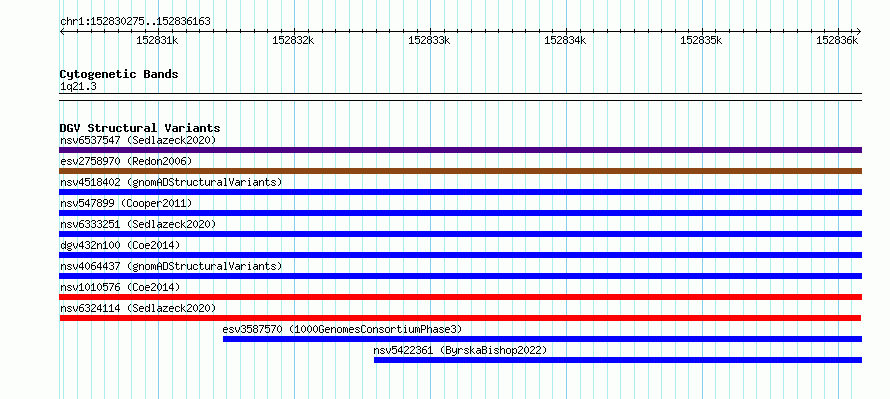
Task: Click the Cytogenetic Bands track title
Action: tap(119, 74)
